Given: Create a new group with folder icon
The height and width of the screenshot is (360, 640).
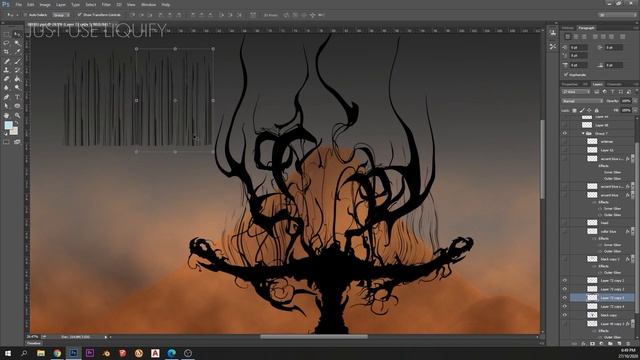Looking at the screenshot, I should click(610, 344).
